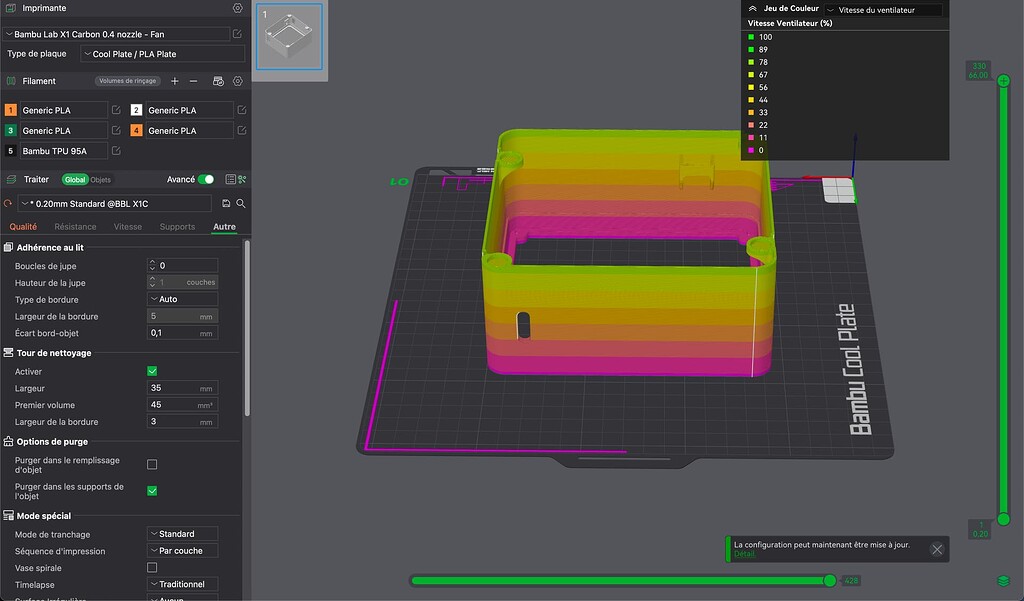
Task: Close the configuration update notification
Action: (x=937, y=549)
